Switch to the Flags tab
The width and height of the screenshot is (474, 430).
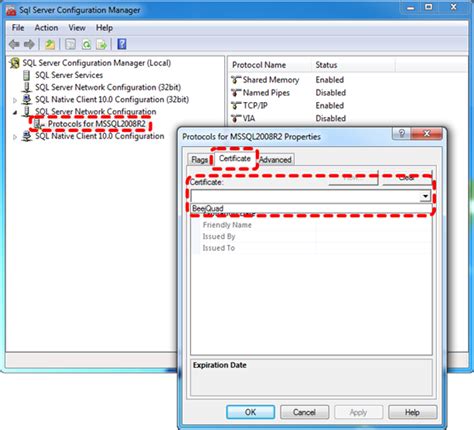(x=199, y=160)
